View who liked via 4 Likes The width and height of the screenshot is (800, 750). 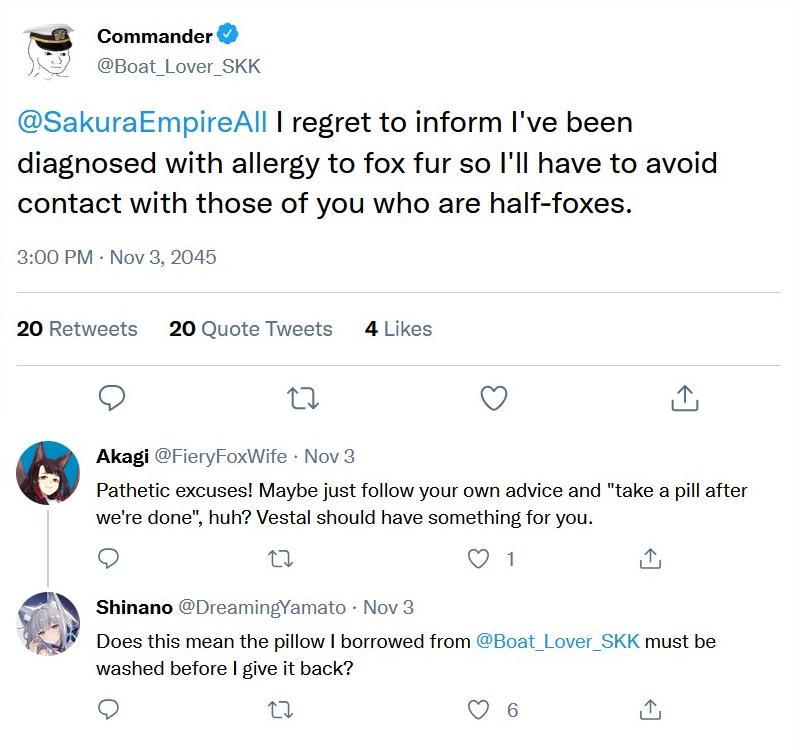click(x=398, y=328)
